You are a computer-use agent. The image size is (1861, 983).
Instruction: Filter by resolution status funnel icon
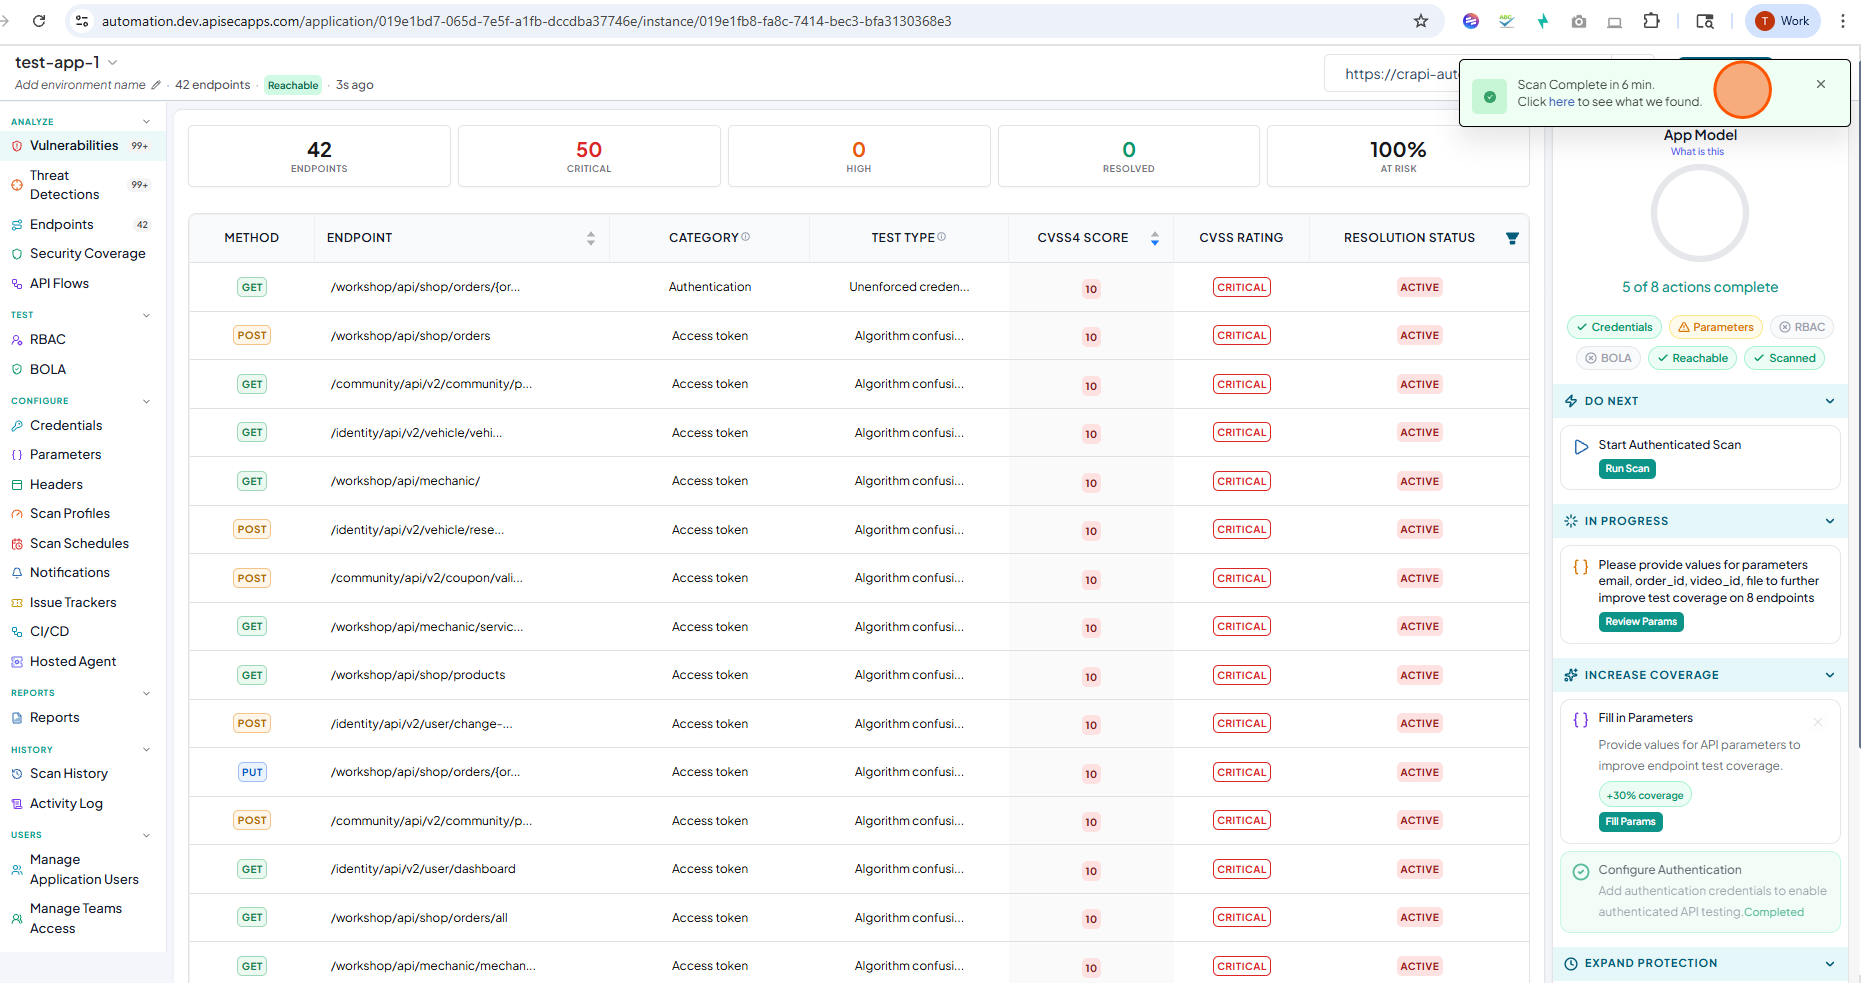1512,238
